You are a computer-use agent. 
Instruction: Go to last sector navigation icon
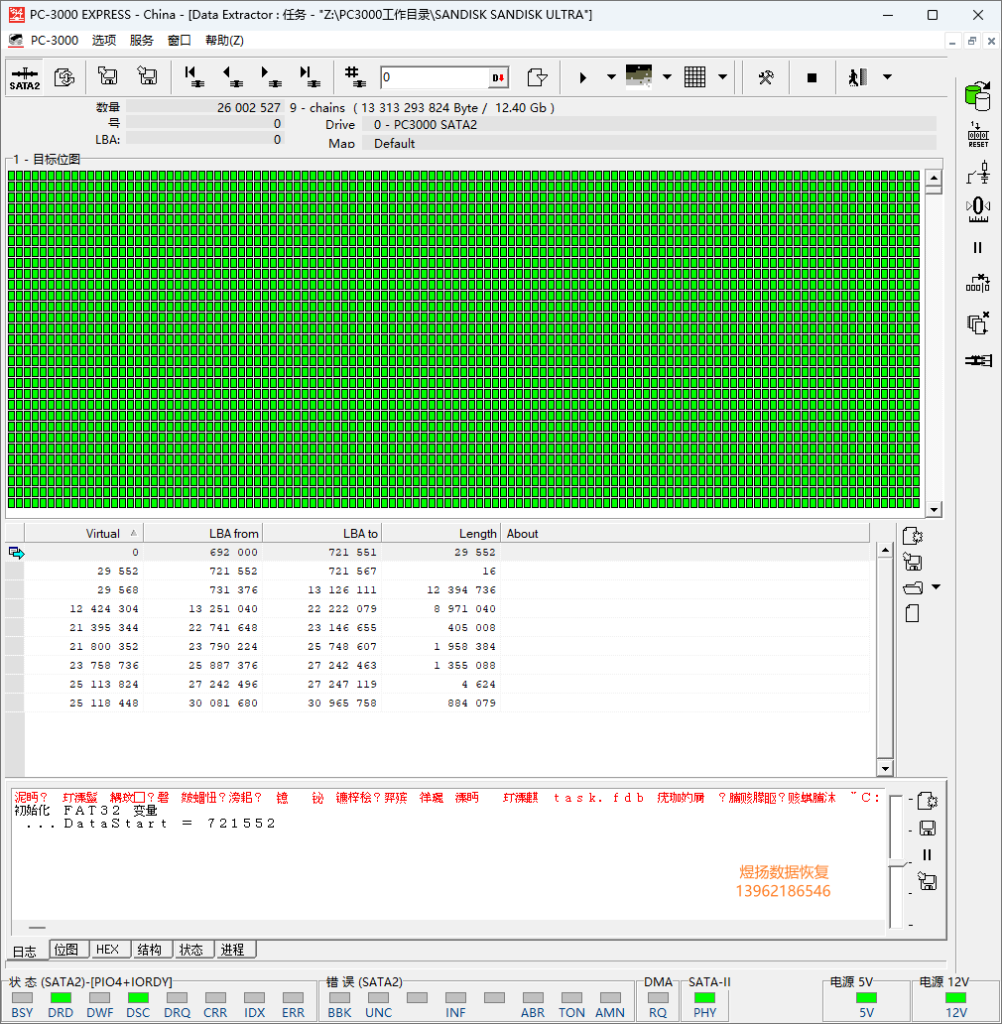click(309, 77)
